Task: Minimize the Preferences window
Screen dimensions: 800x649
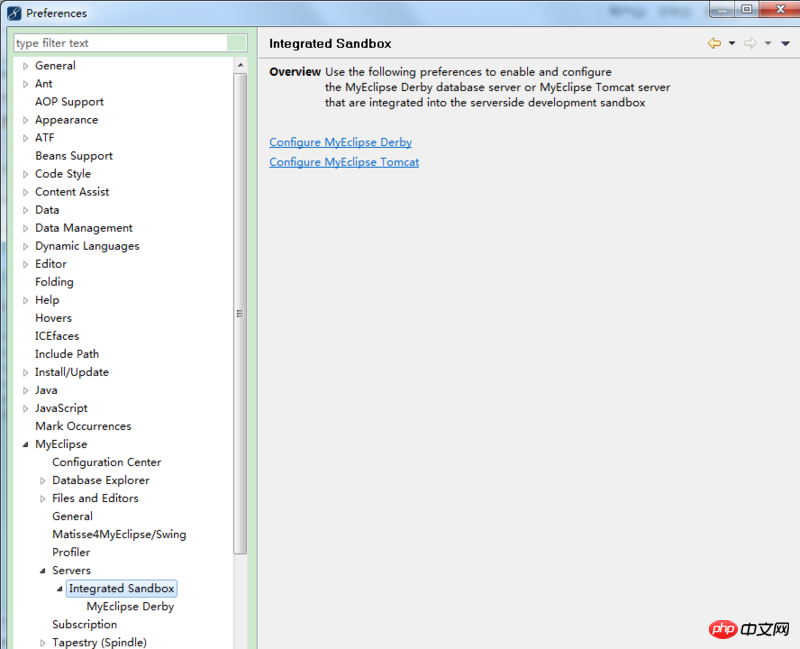Action: click(722, 10)
